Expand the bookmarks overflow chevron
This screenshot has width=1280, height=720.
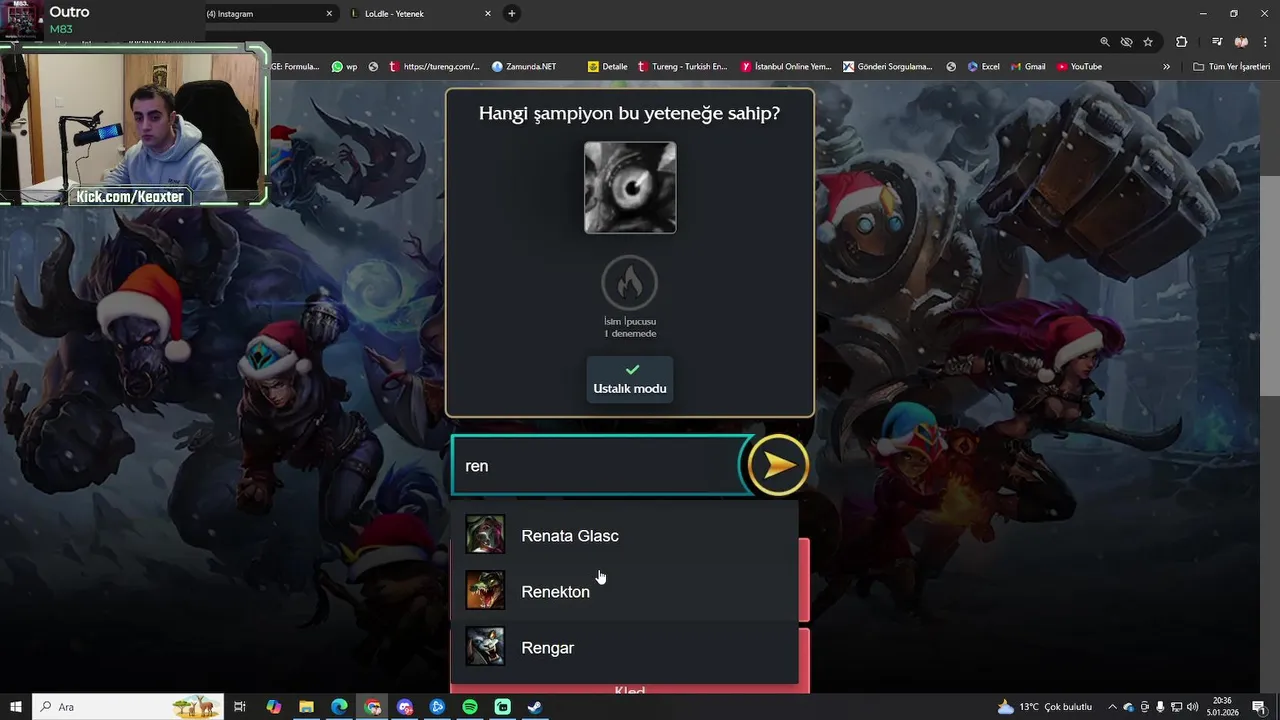coord(1166,67)
